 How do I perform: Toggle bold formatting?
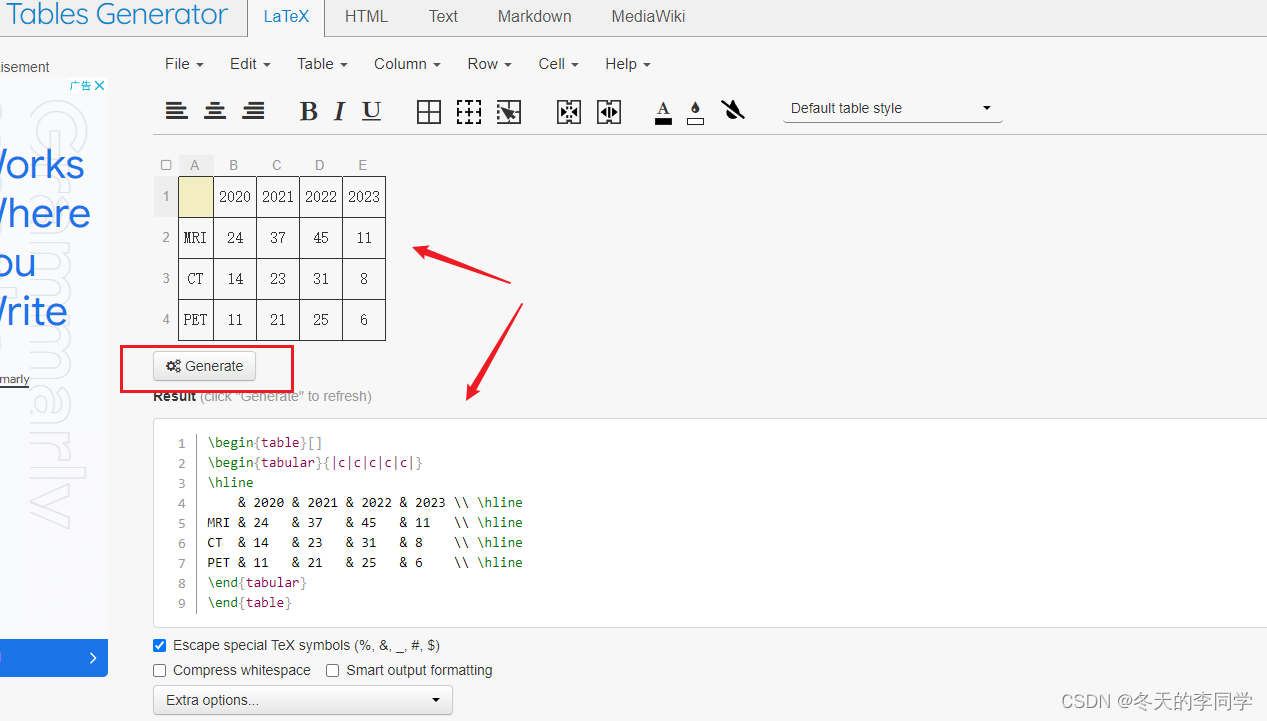(x=309, y=111)
